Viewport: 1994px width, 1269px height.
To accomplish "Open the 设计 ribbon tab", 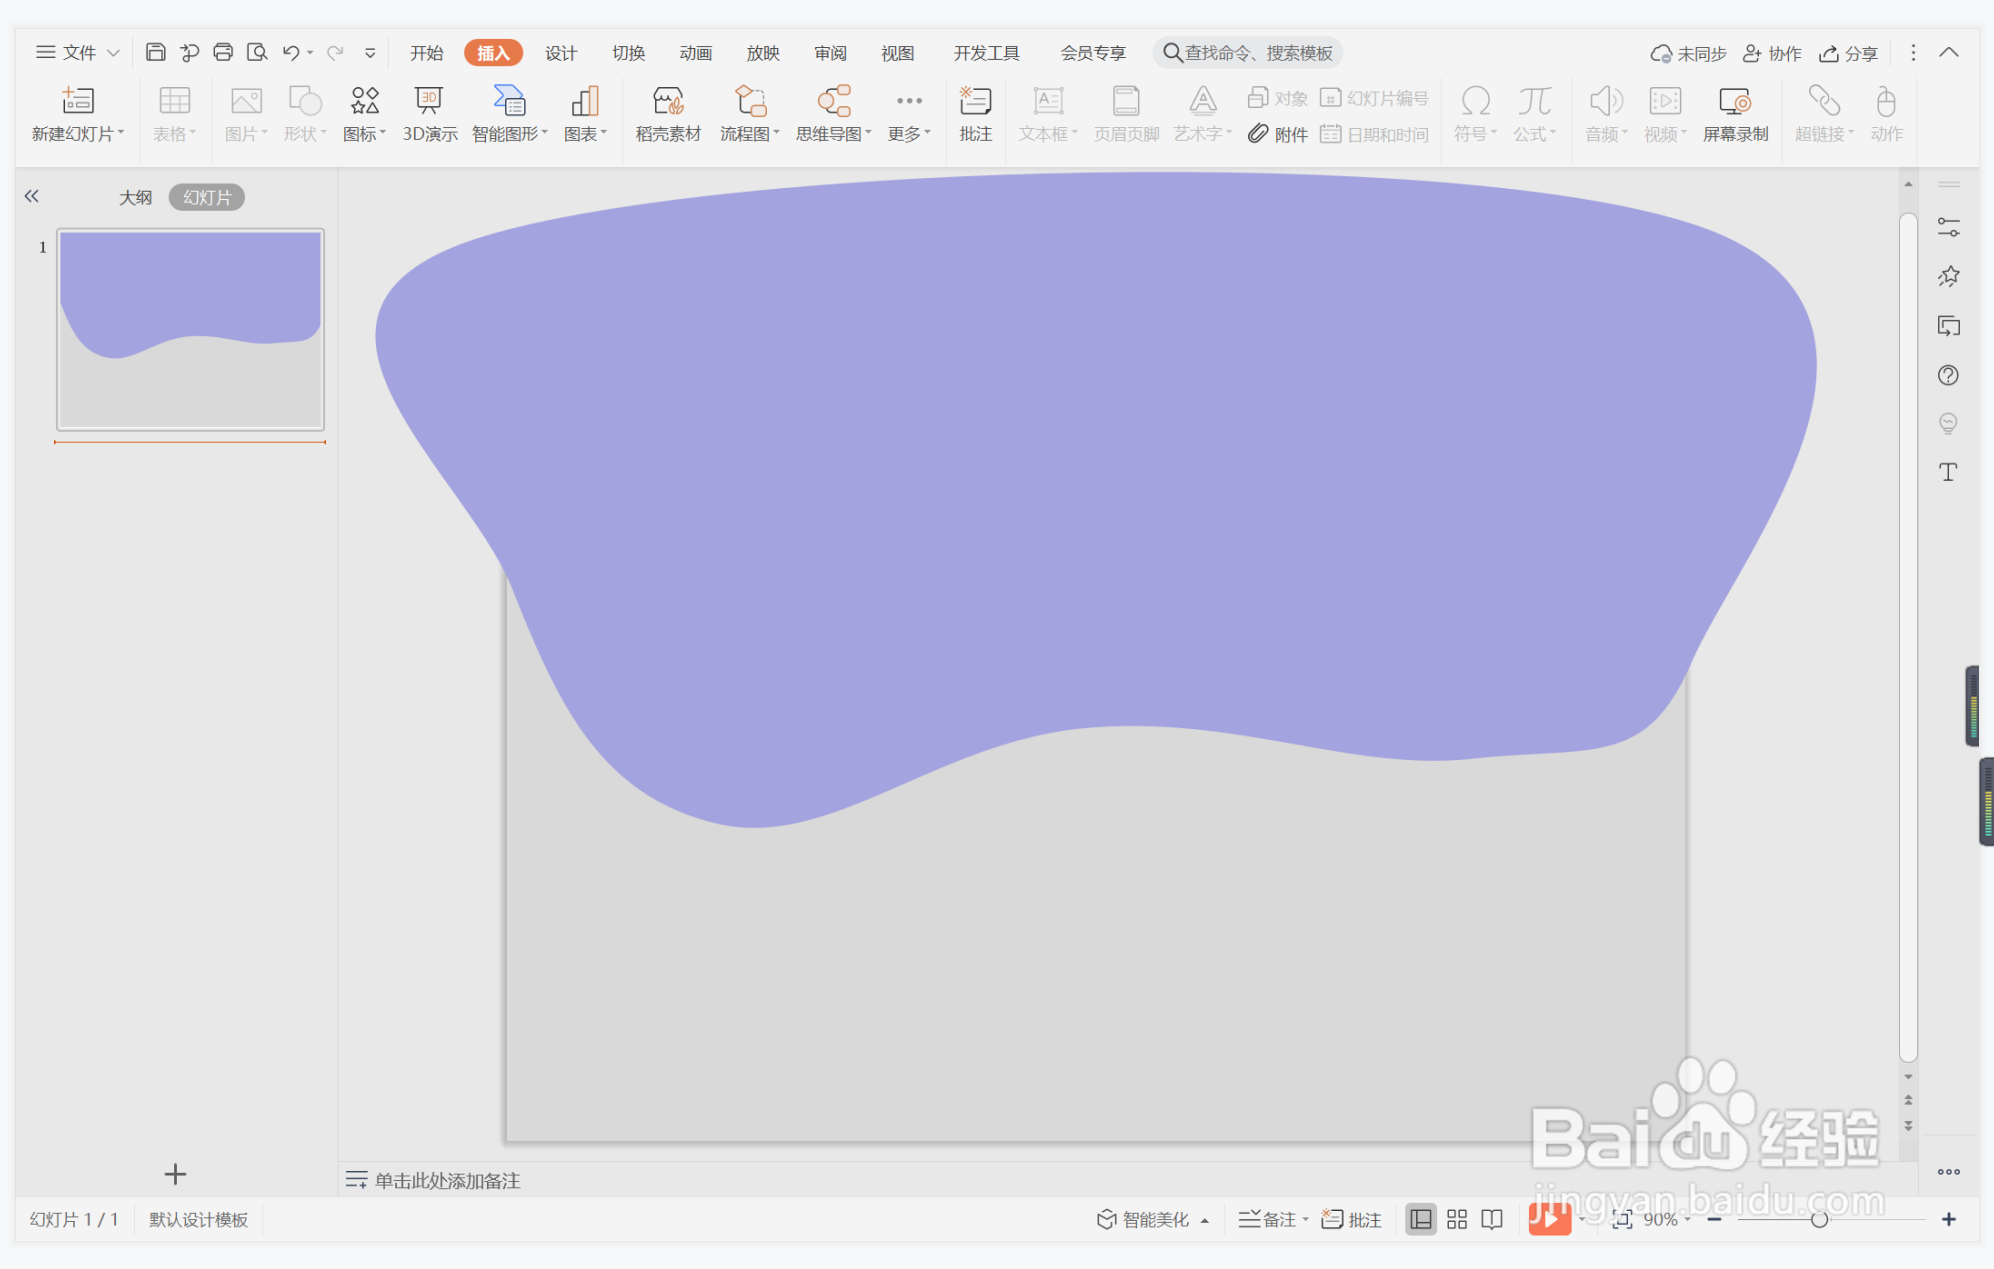I will [560, 53].
